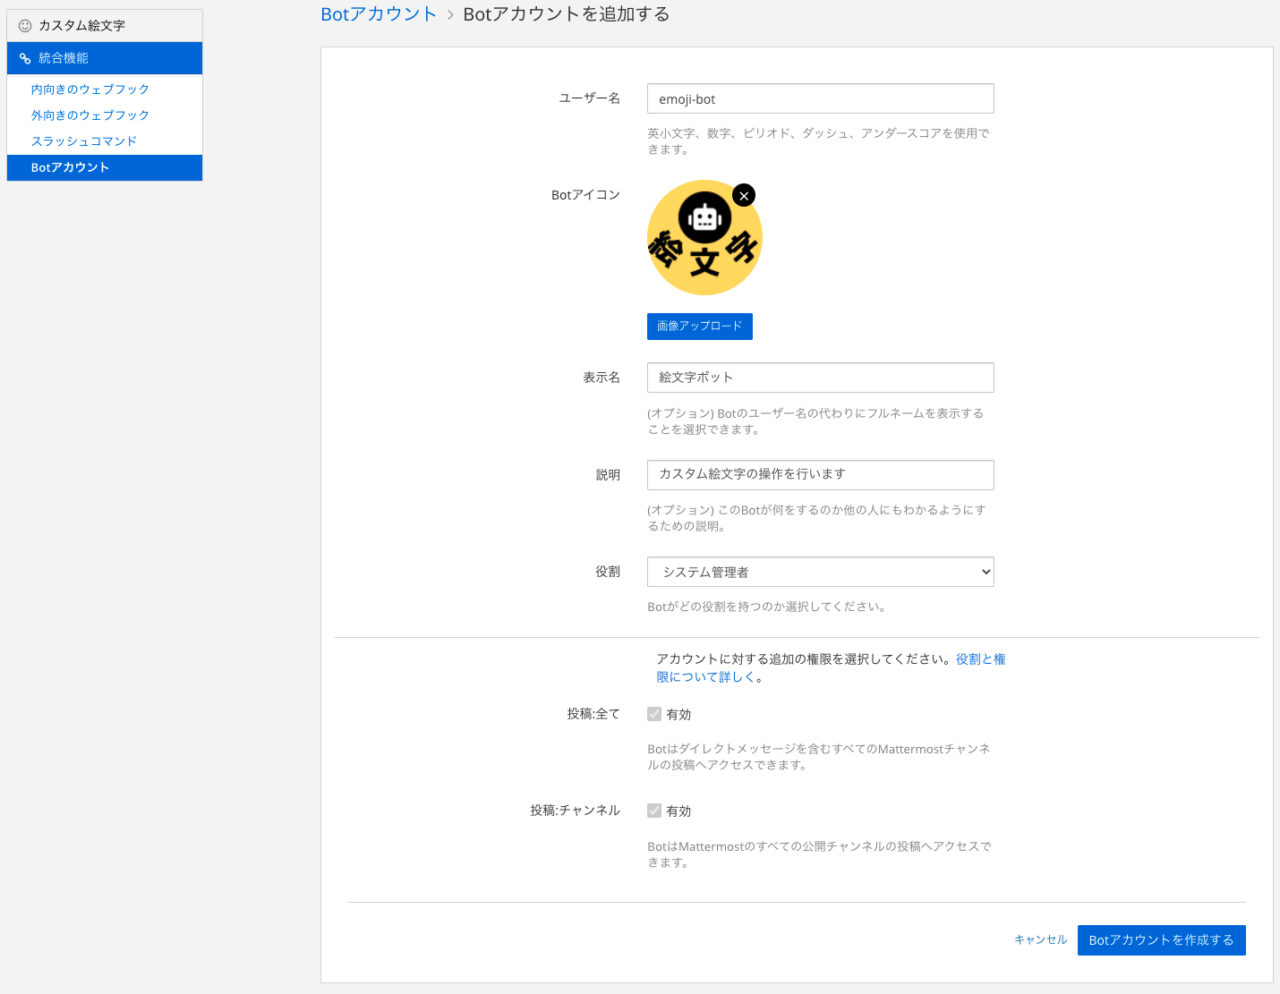The image size is (1280, 994).
Task: Focus the 表示名 input field
Action: click(x=820, y=378)
